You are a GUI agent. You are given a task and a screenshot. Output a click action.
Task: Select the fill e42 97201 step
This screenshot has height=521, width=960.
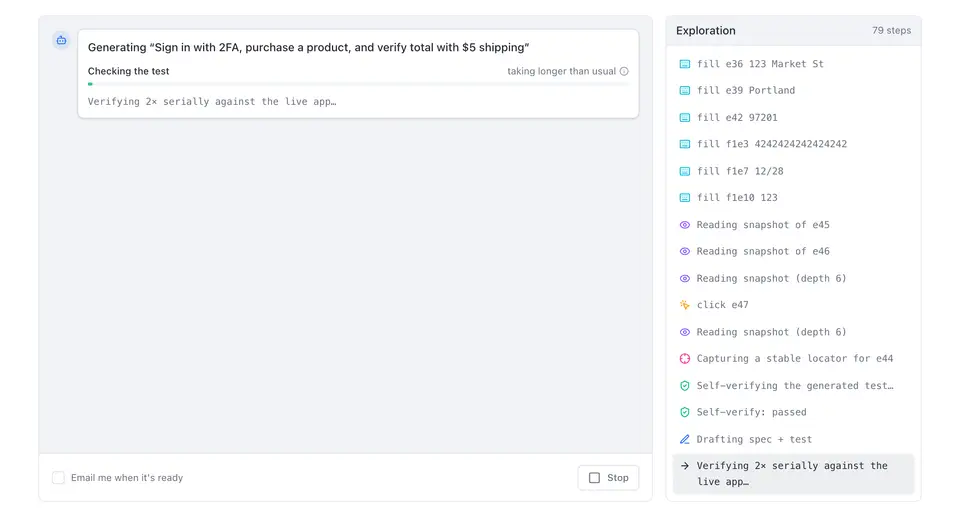pyautogui.click(x=793, y=118)
